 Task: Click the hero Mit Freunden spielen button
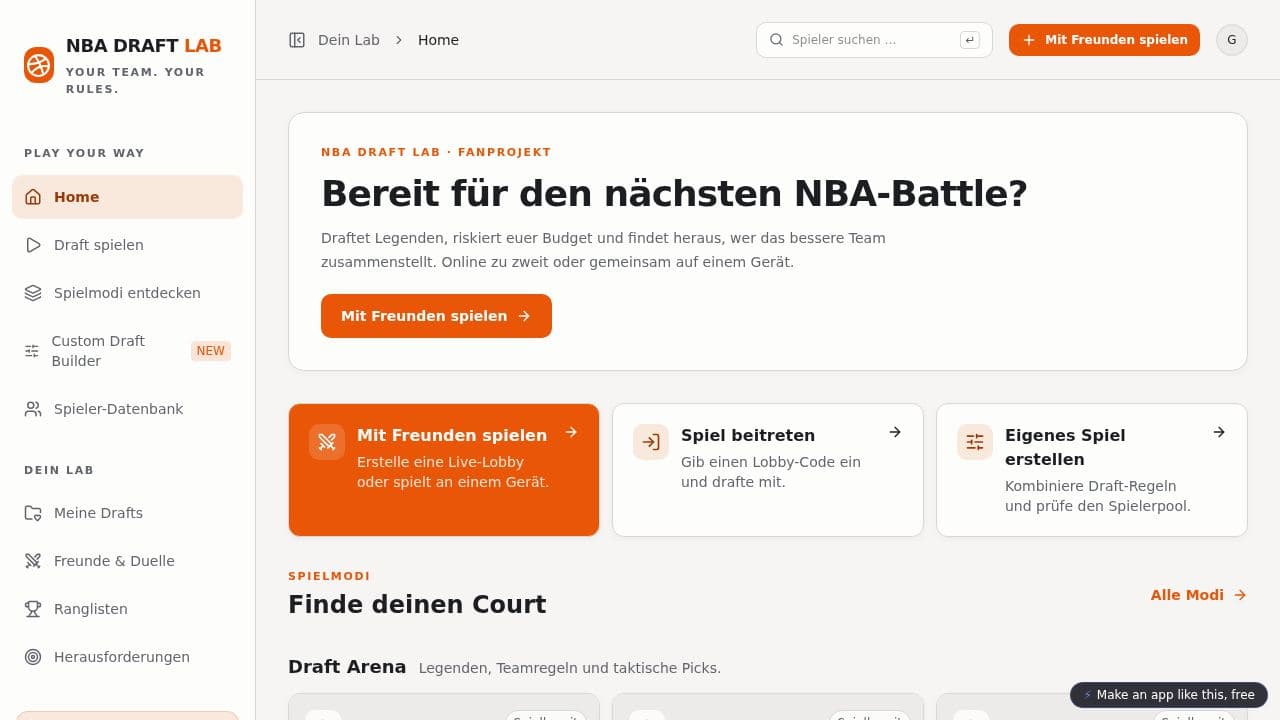click(x=436, y=316)
